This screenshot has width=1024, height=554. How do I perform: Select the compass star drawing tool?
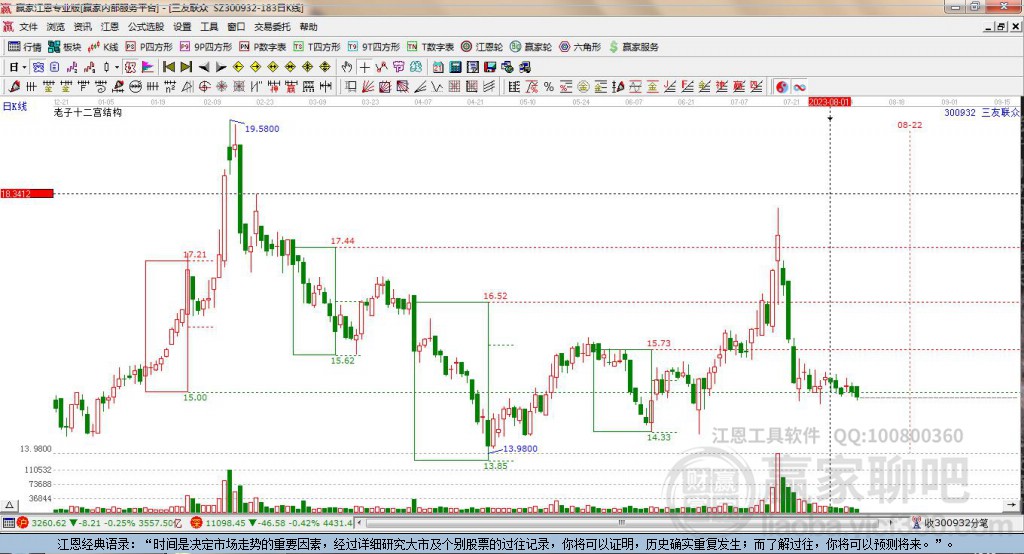222,86
